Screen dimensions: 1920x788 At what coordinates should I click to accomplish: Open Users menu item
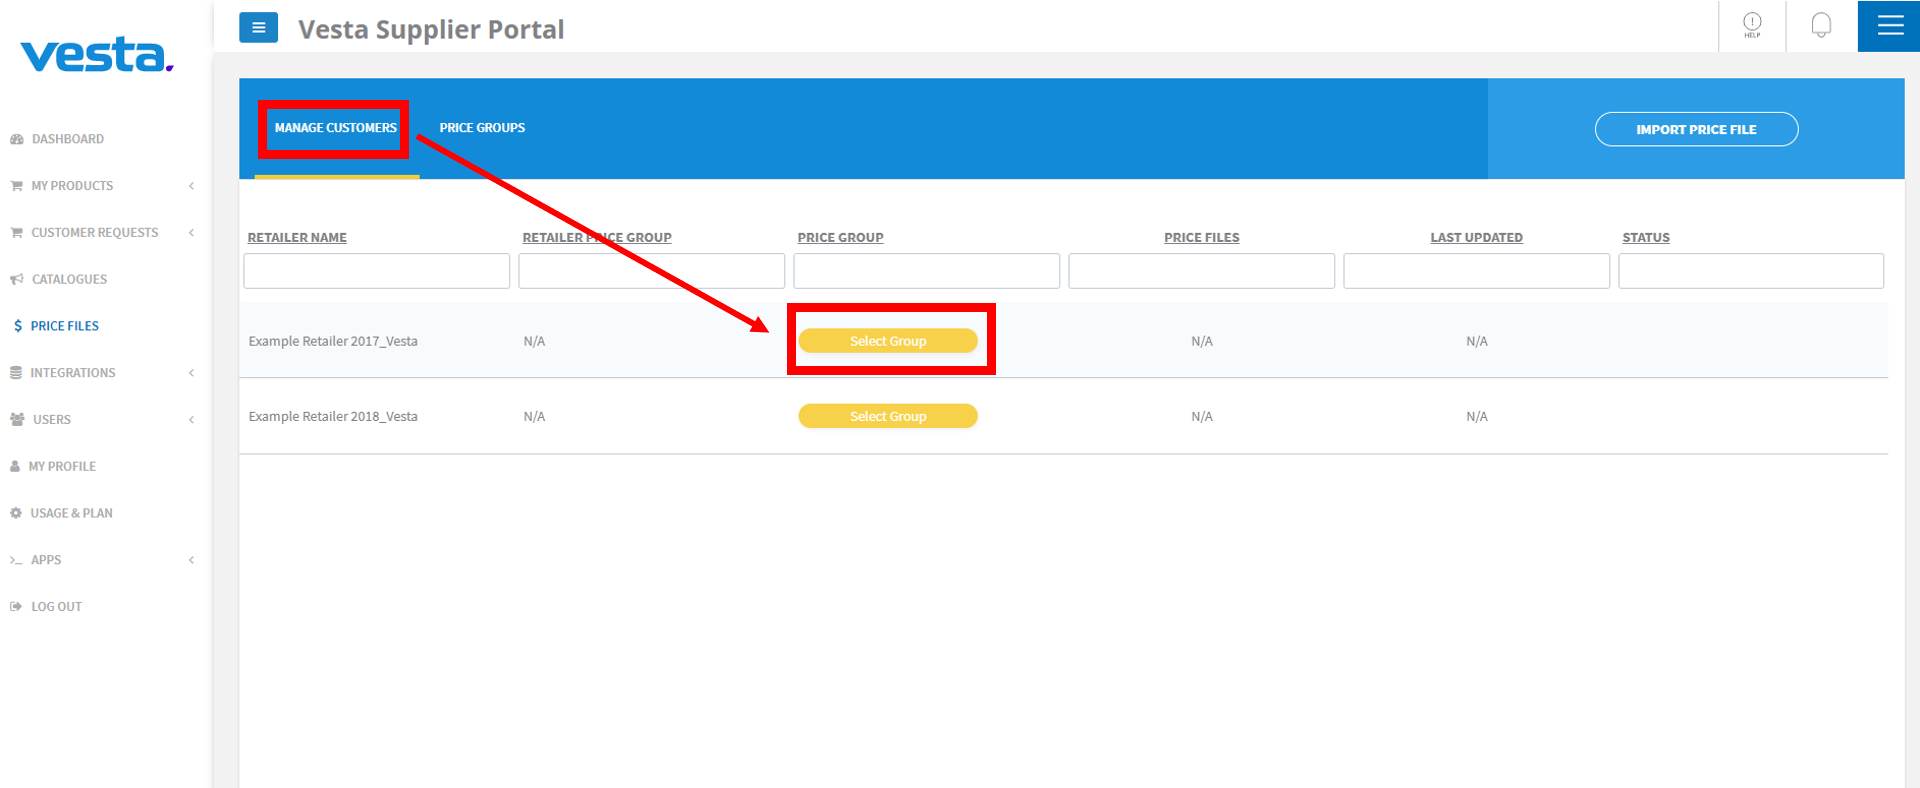pos(51,420)
